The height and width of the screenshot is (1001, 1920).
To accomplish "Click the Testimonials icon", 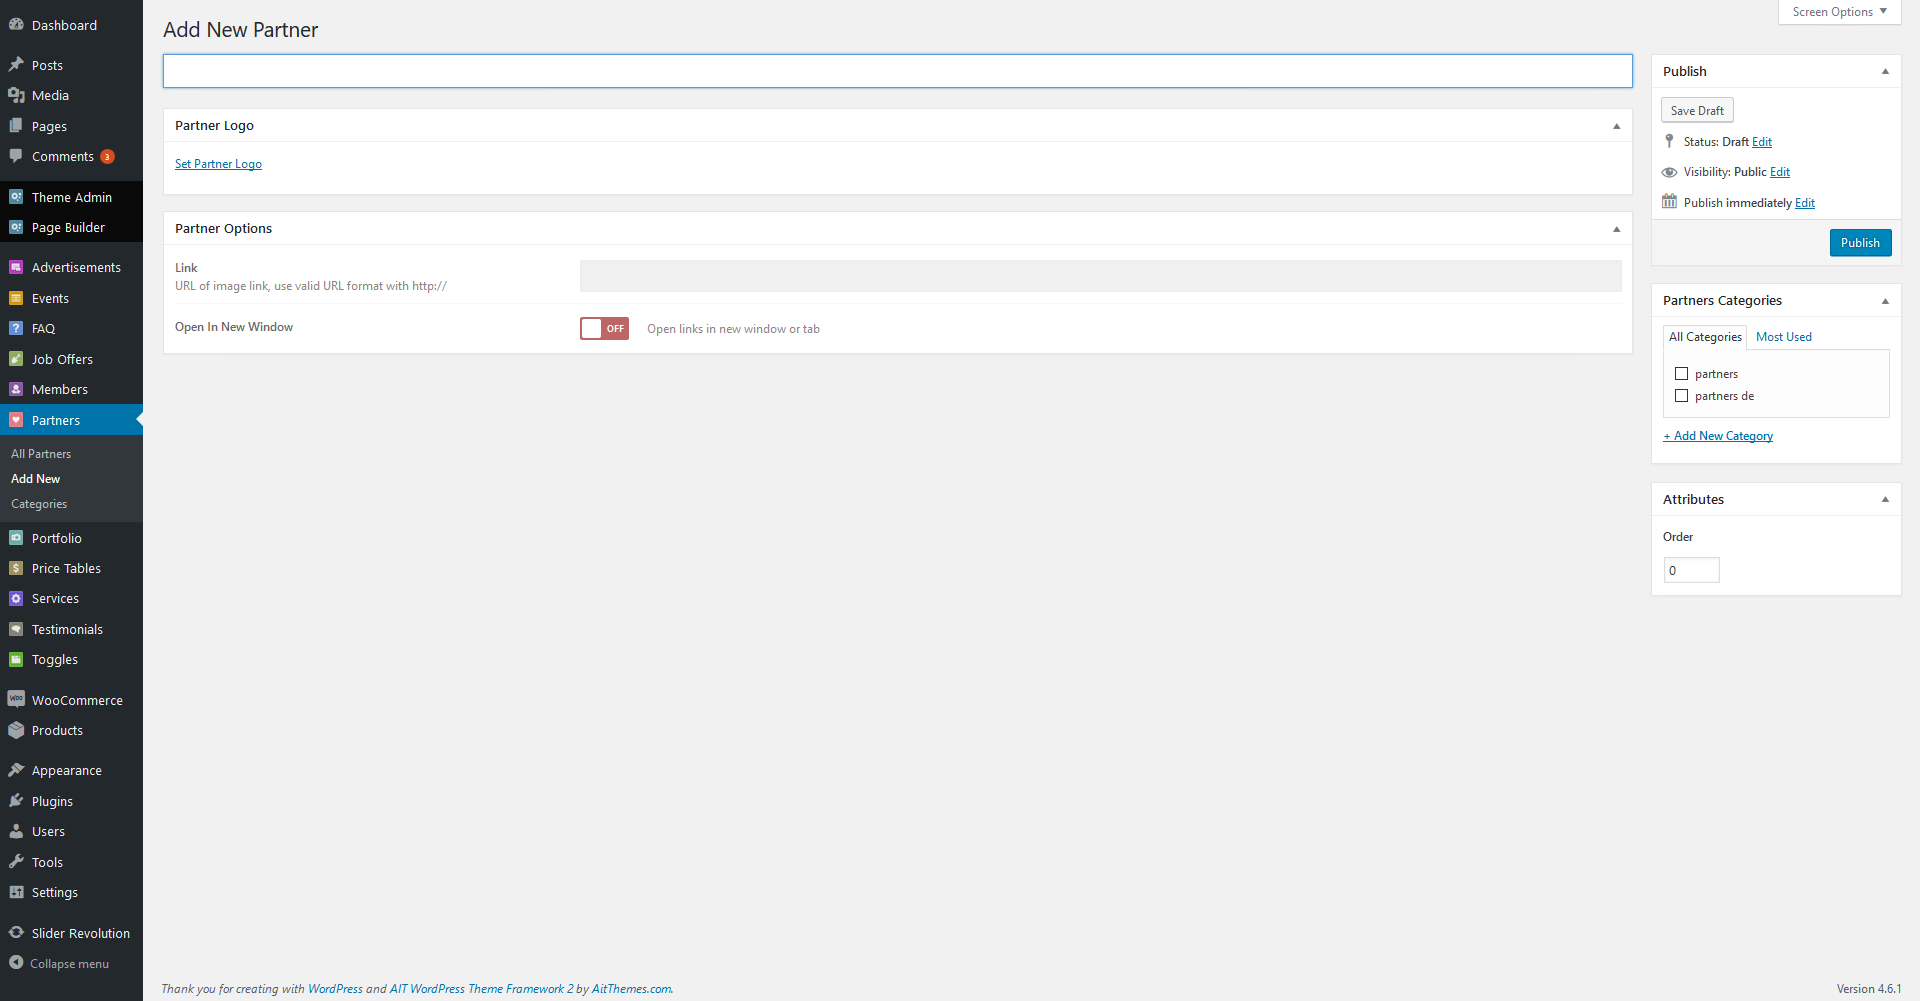I will [x=16, y=629].
